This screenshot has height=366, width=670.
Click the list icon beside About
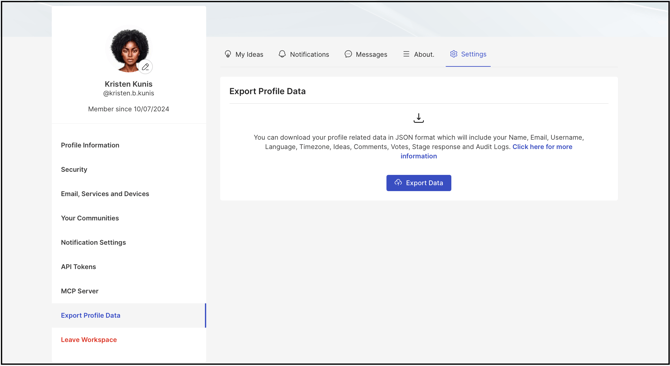406,54
